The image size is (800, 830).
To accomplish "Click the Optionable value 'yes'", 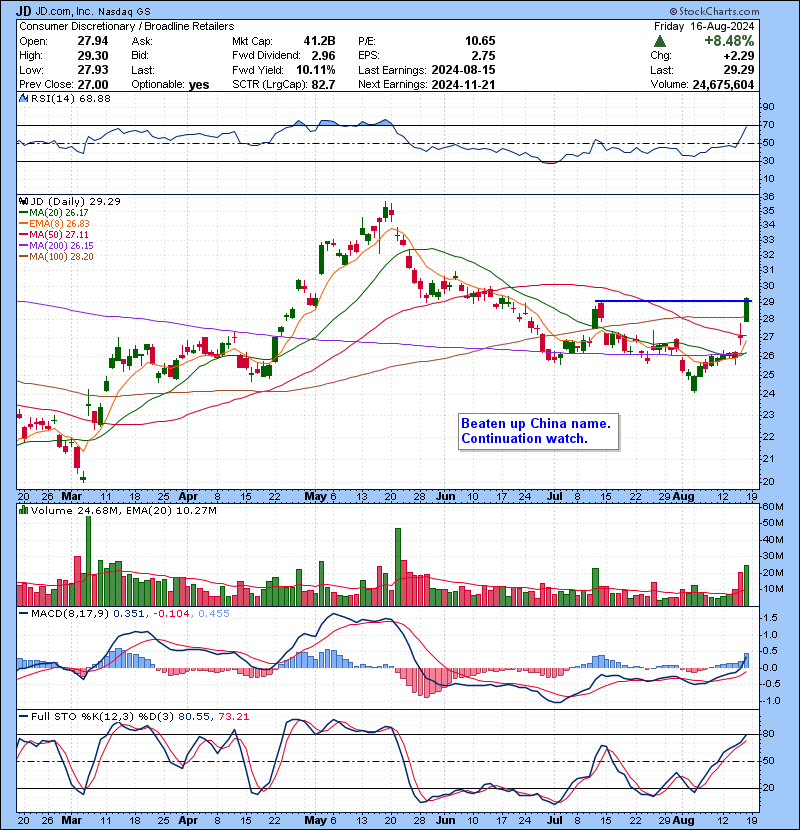I will (x=199, y=85).
